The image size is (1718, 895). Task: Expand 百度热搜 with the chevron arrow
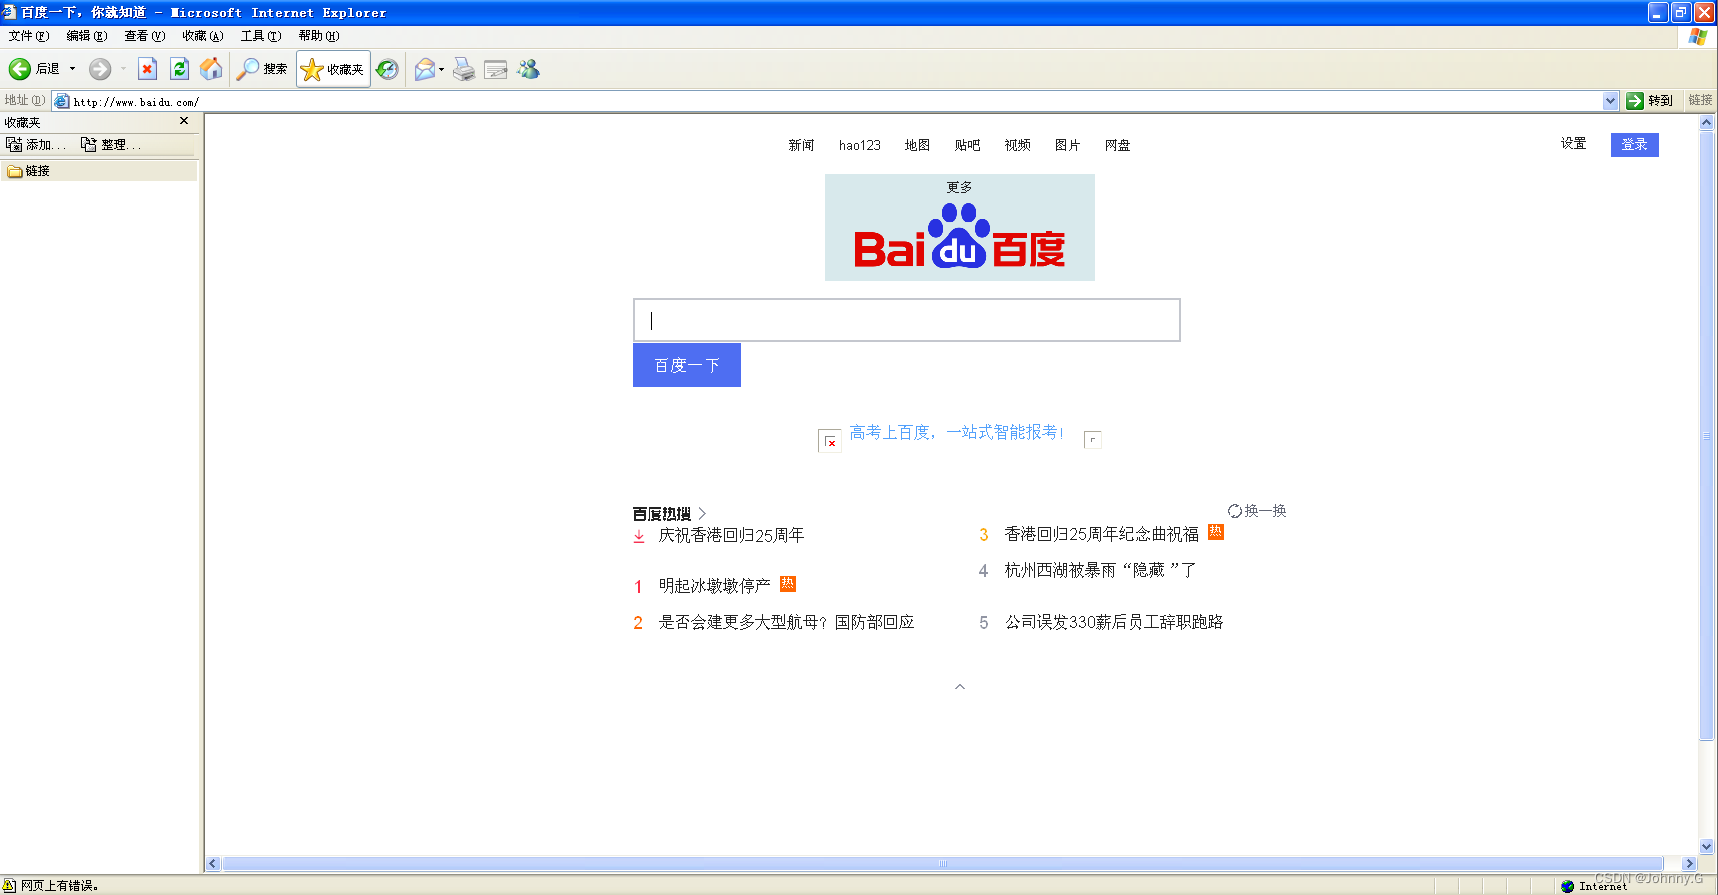[702, 514]
